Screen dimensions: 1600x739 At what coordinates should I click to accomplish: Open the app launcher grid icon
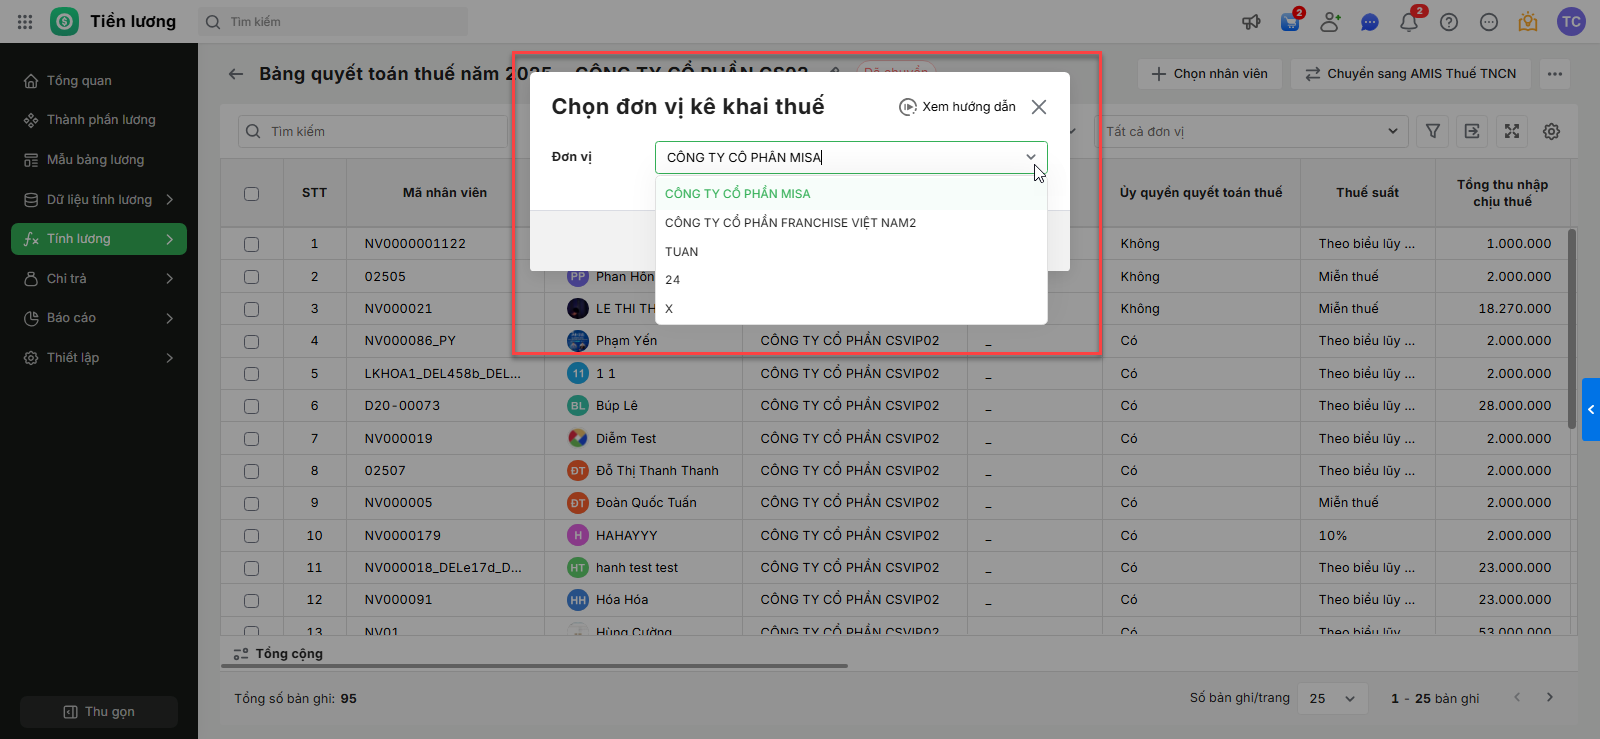click(25, 21)
